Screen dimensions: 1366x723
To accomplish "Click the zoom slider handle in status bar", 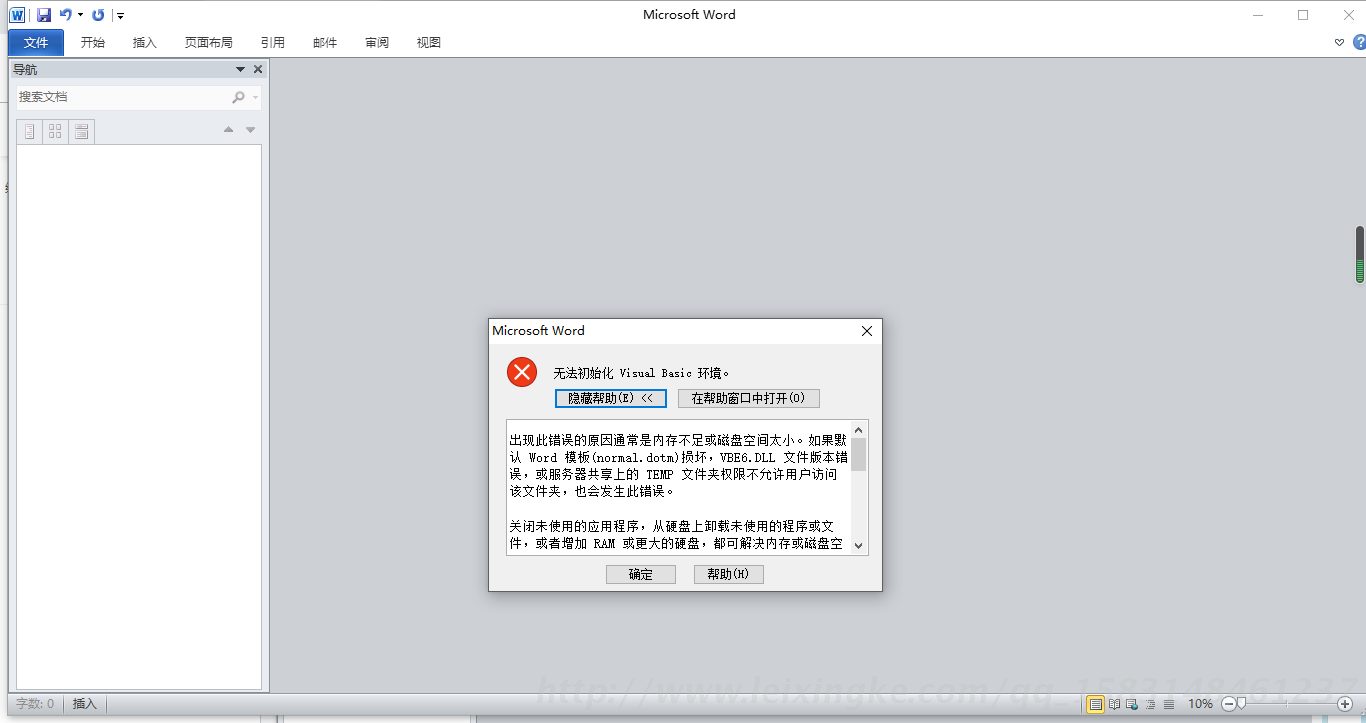I will coord(1241,704).
